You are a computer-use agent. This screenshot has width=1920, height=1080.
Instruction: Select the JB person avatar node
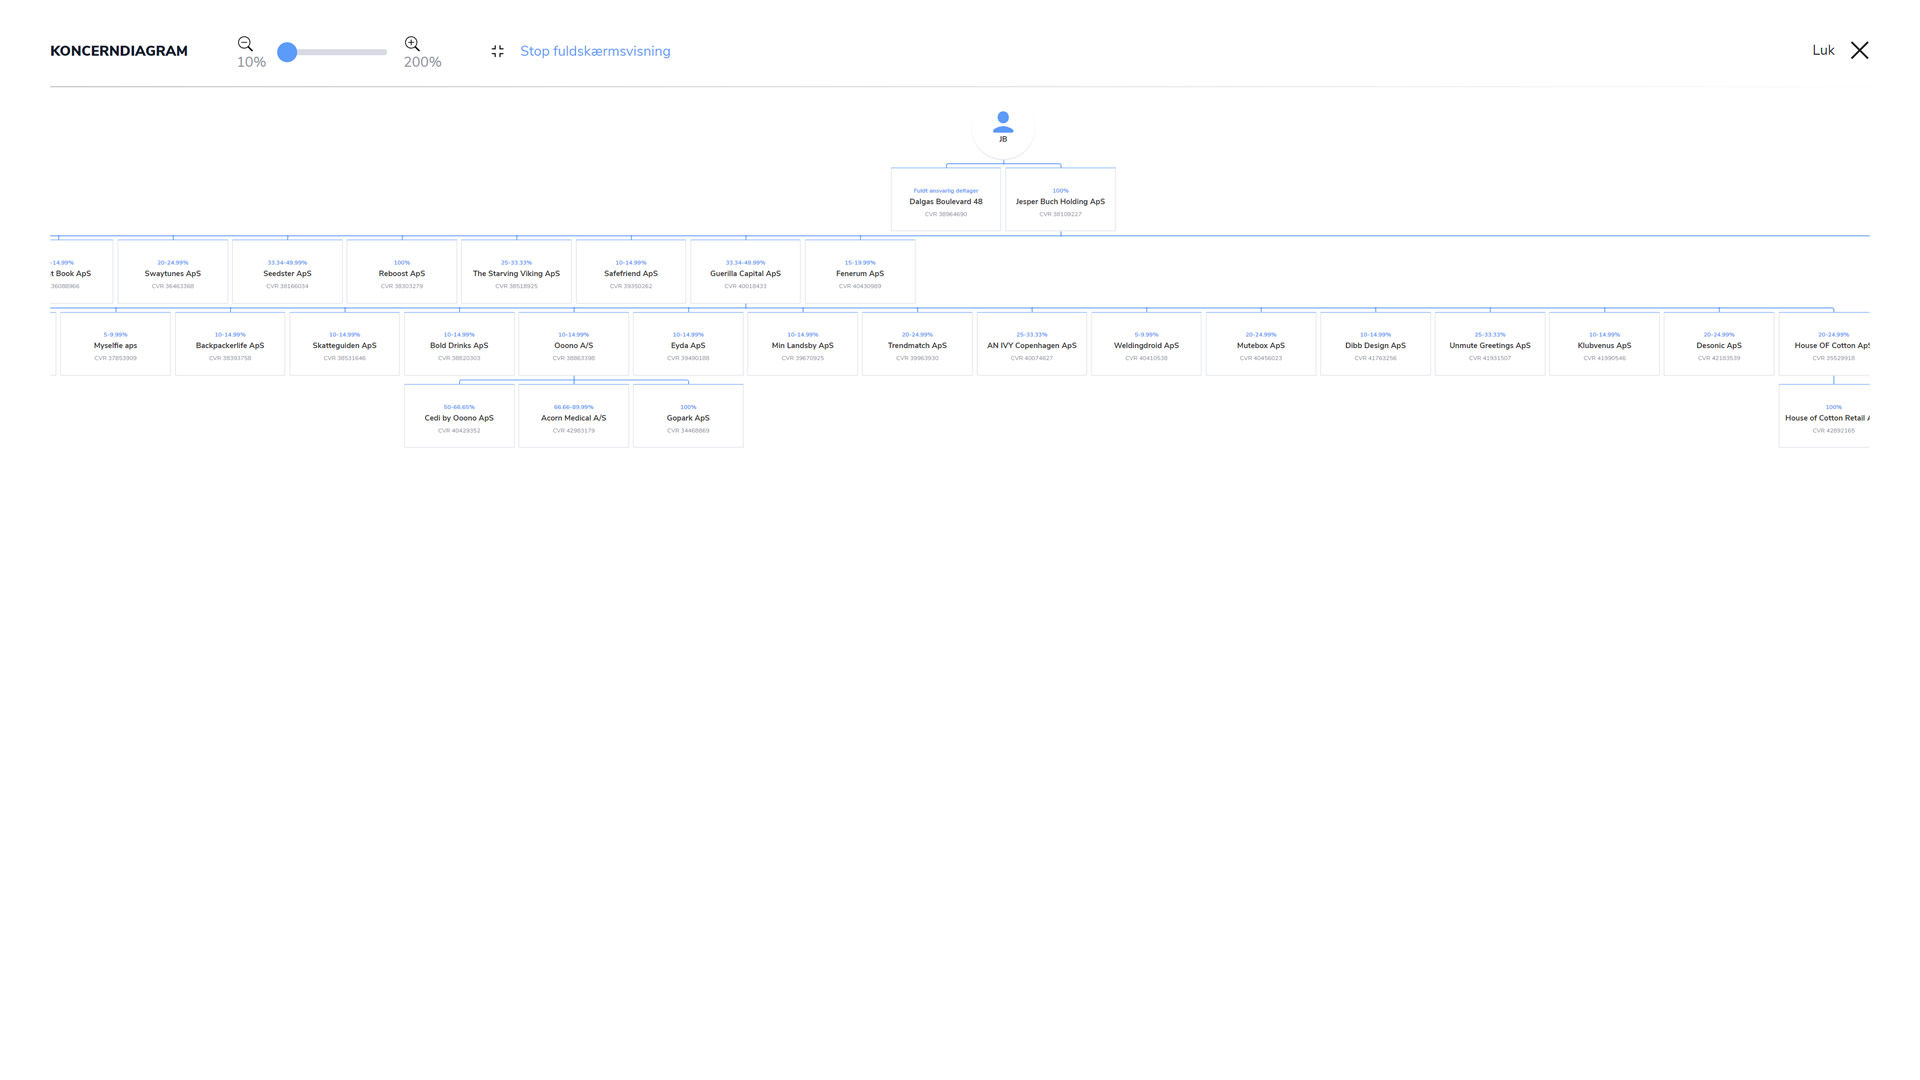point(1003,128)
